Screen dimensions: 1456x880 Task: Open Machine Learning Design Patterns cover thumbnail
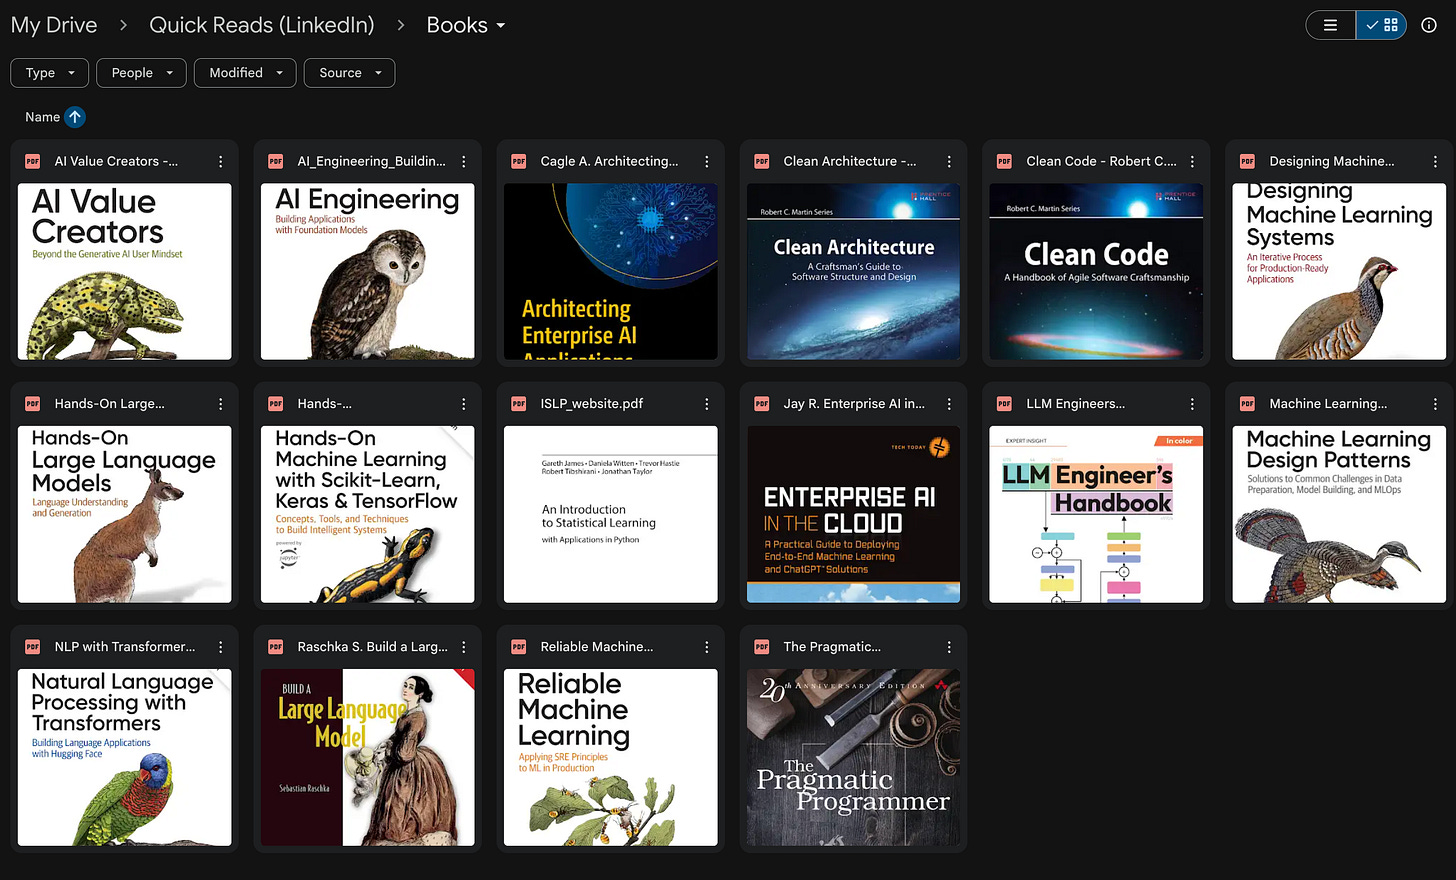pos(1340,514)
